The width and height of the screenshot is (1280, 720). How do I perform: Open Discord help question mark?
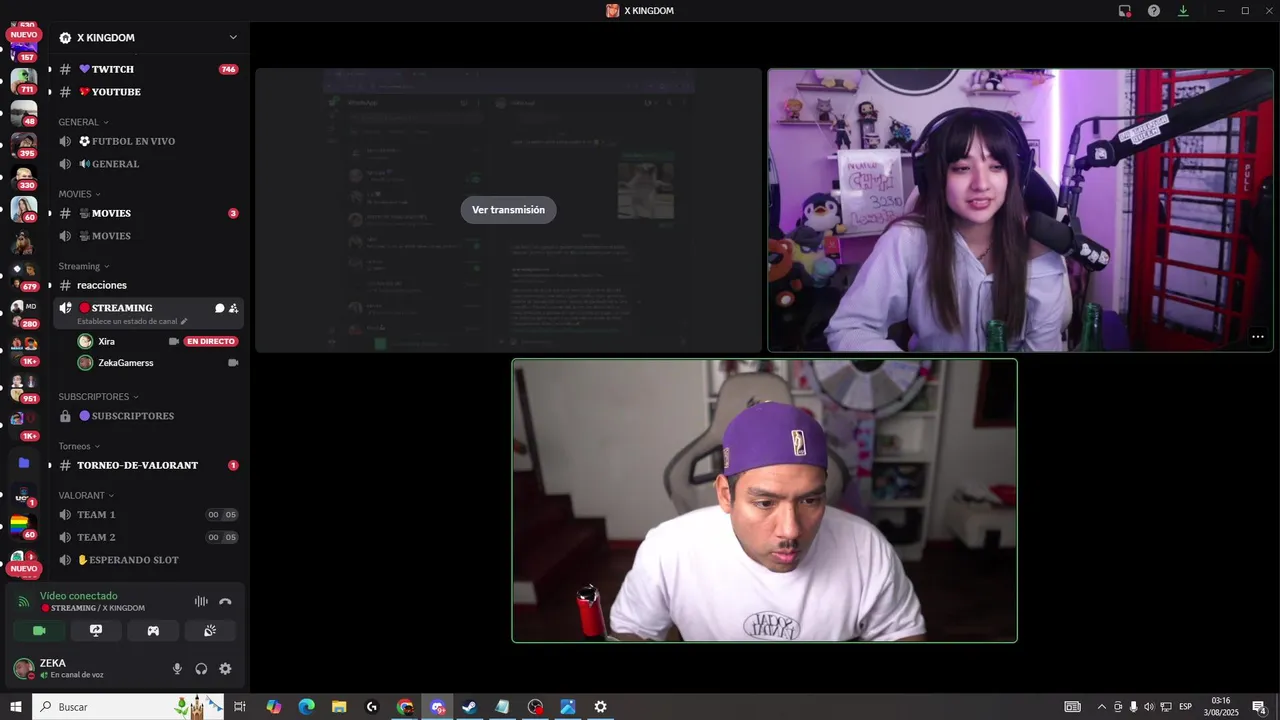pos(1154,11)
